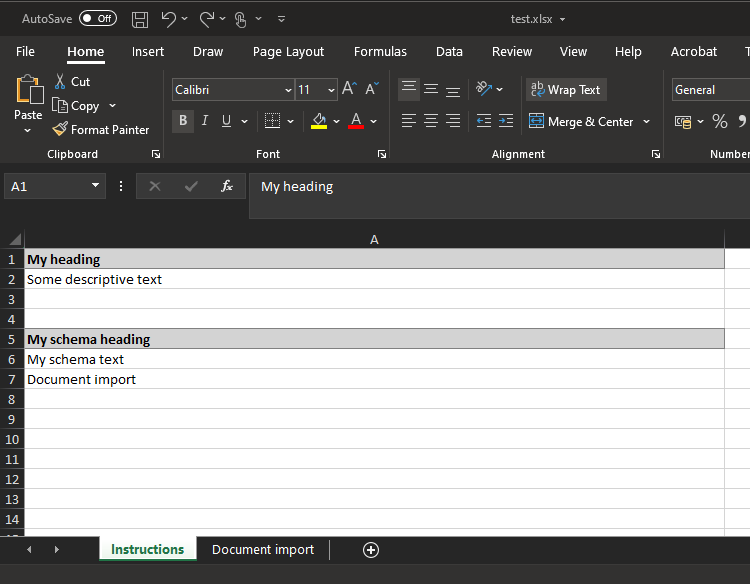Expand the Merge & Center dropdown arrow
Screen dimensions: 750x584
[646, 122]
